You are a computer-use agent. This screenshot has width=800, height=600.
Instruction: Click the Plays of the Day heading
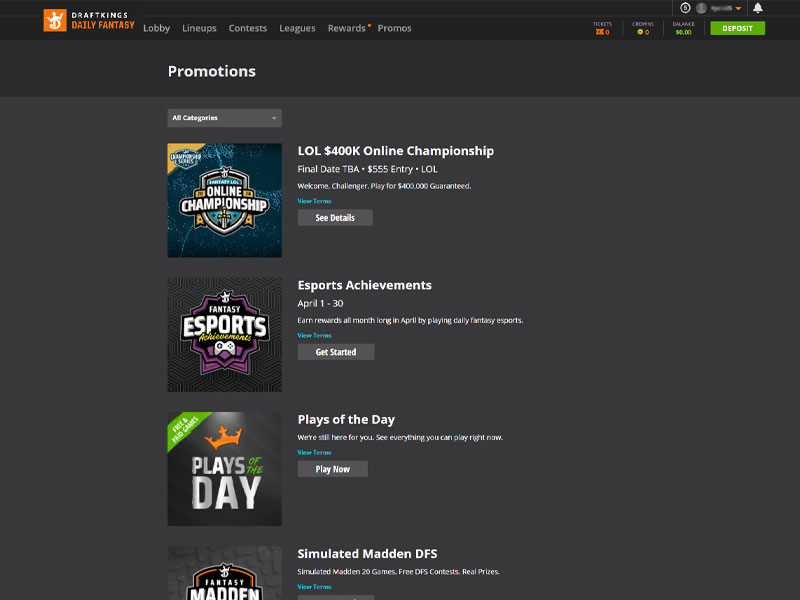(x=346, y=419)
